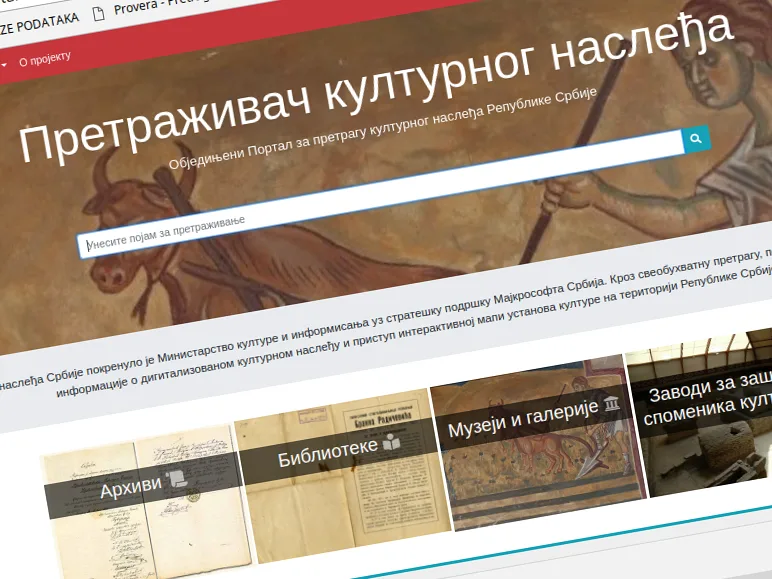Image resolution: width=772 pixels, height=579 pixels.
Task: Open the Архиви category label
Action: [130, 488]
